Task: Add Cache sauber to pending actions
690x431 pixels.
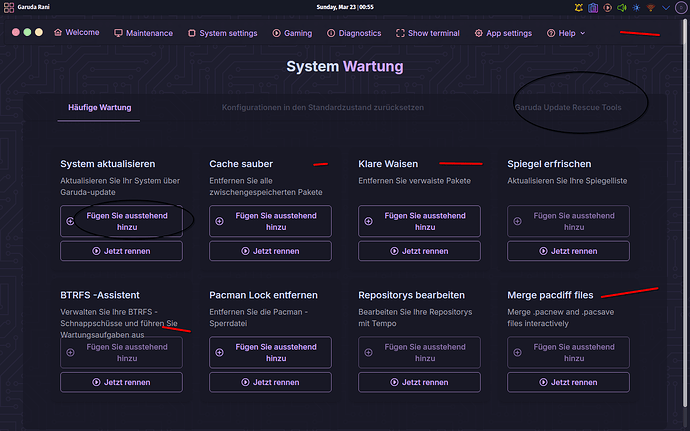Action: (x=270, y=221)
